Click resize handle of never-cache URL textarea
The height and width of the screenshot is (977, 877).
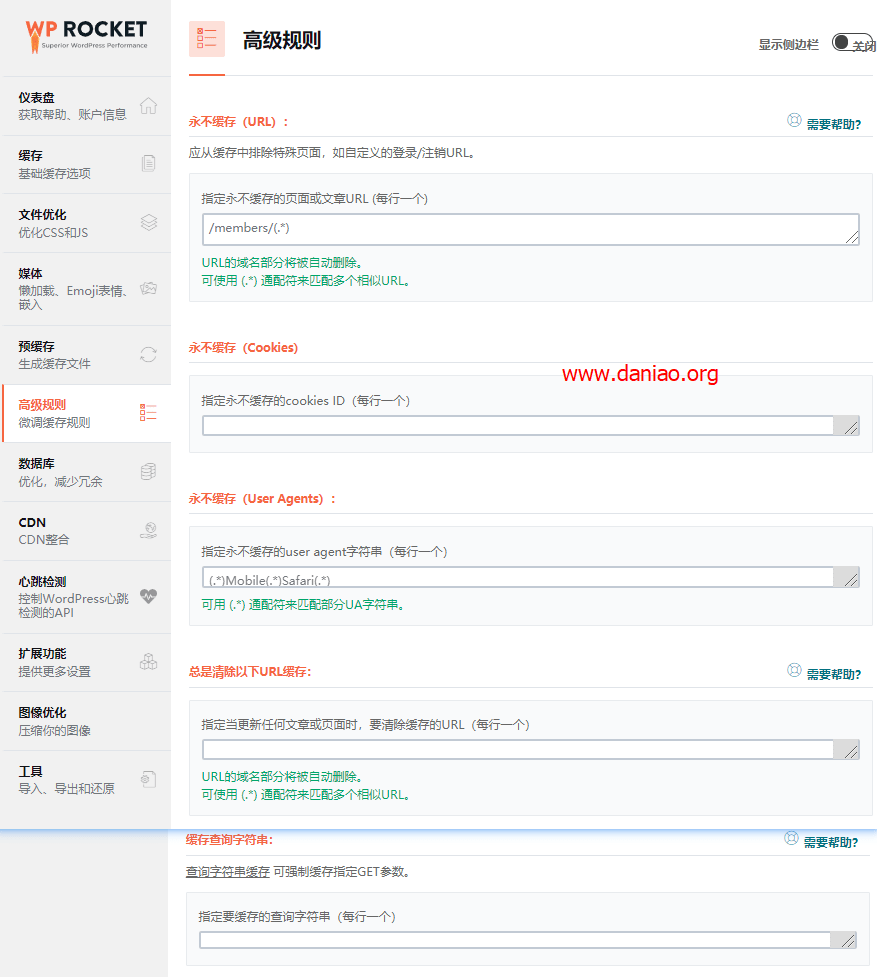(x=852, y=237)
